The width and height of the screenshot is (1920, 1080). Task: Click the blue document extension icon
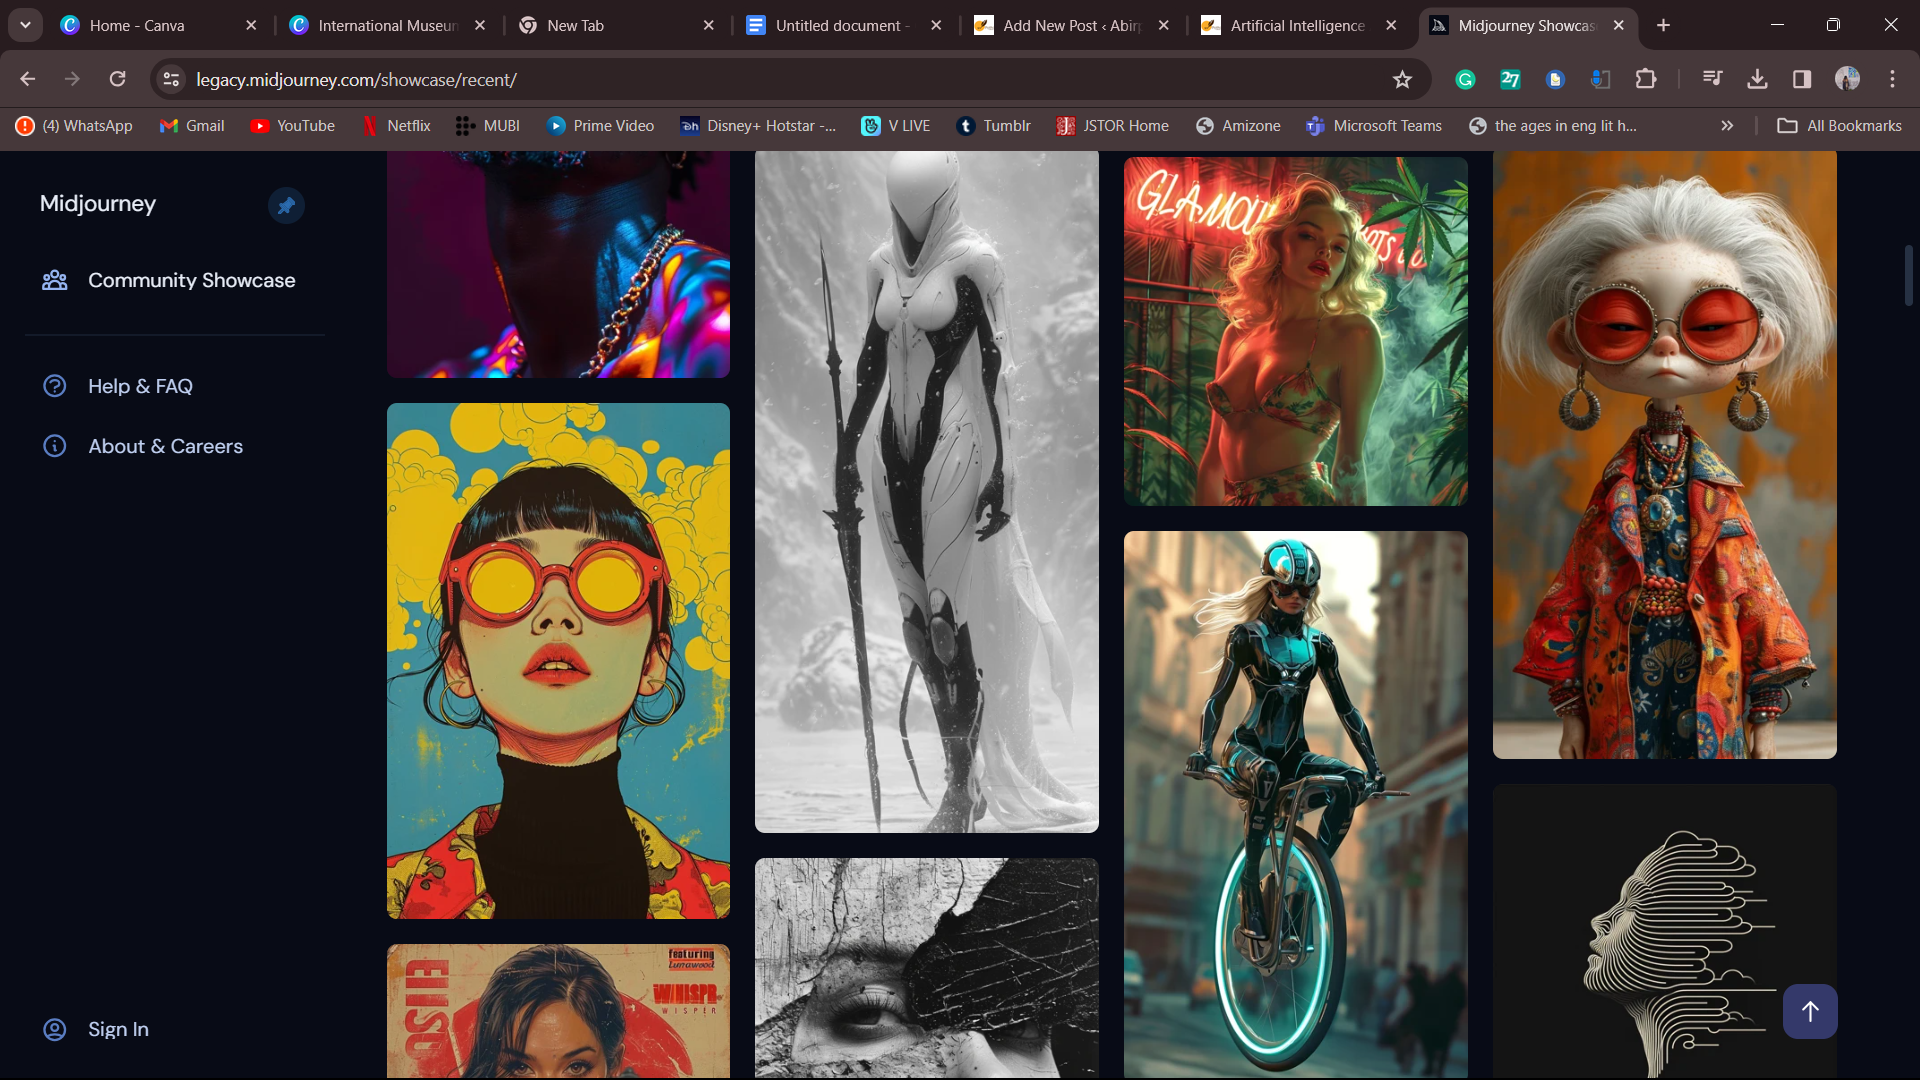click(x=1555, y=79)
